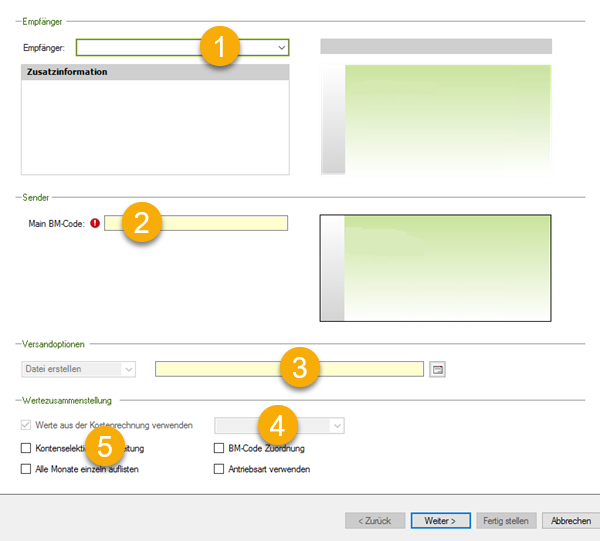Select the Zusatzinformation column header
The height and width of the screenshot is (541, 600).
155,72
